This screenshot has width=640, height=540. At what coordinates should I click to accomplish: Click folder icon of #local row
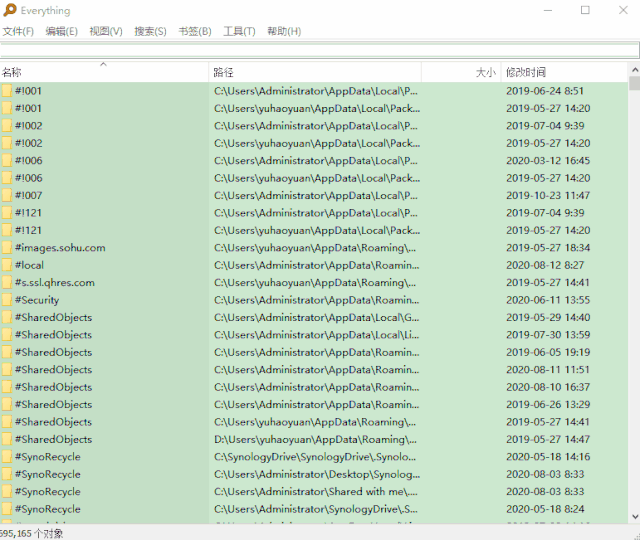[7, 265]
